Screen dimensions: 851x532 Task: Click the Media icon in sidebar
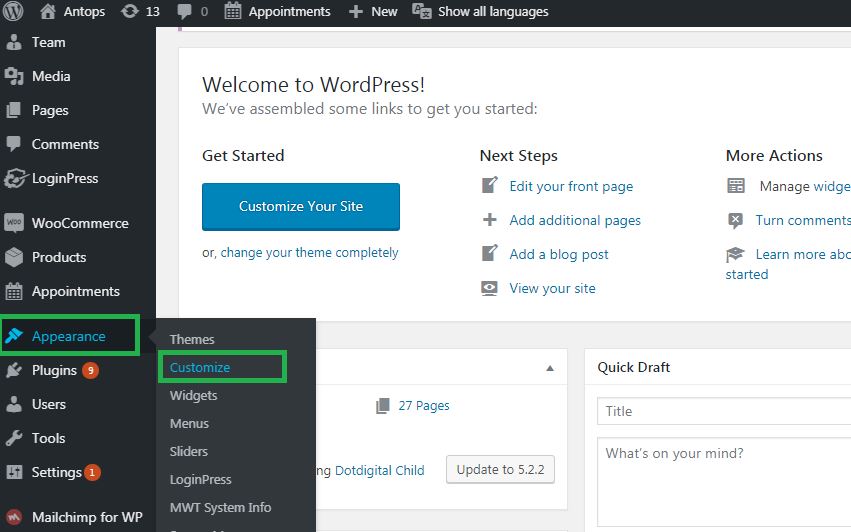14,77
